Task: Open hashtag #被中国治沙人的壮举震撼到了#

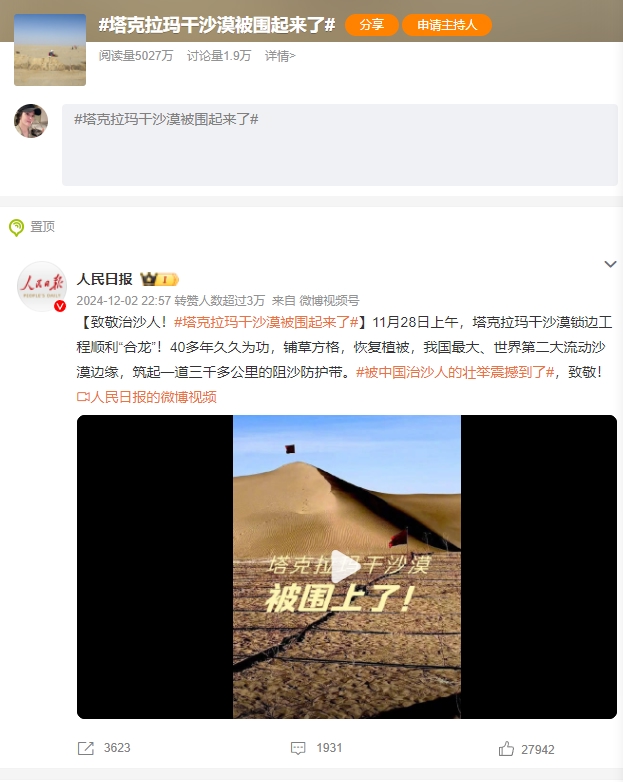Action: [455, 372]
